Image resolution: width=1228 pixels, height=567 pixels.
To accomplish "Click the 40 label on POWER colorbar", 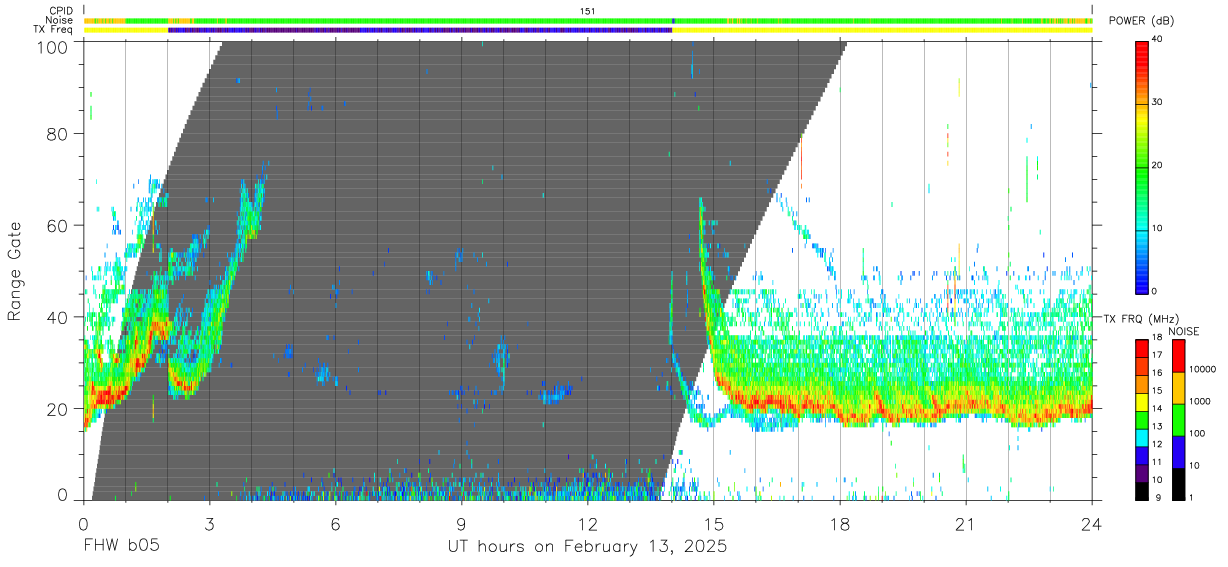I will click(1157, 39).
